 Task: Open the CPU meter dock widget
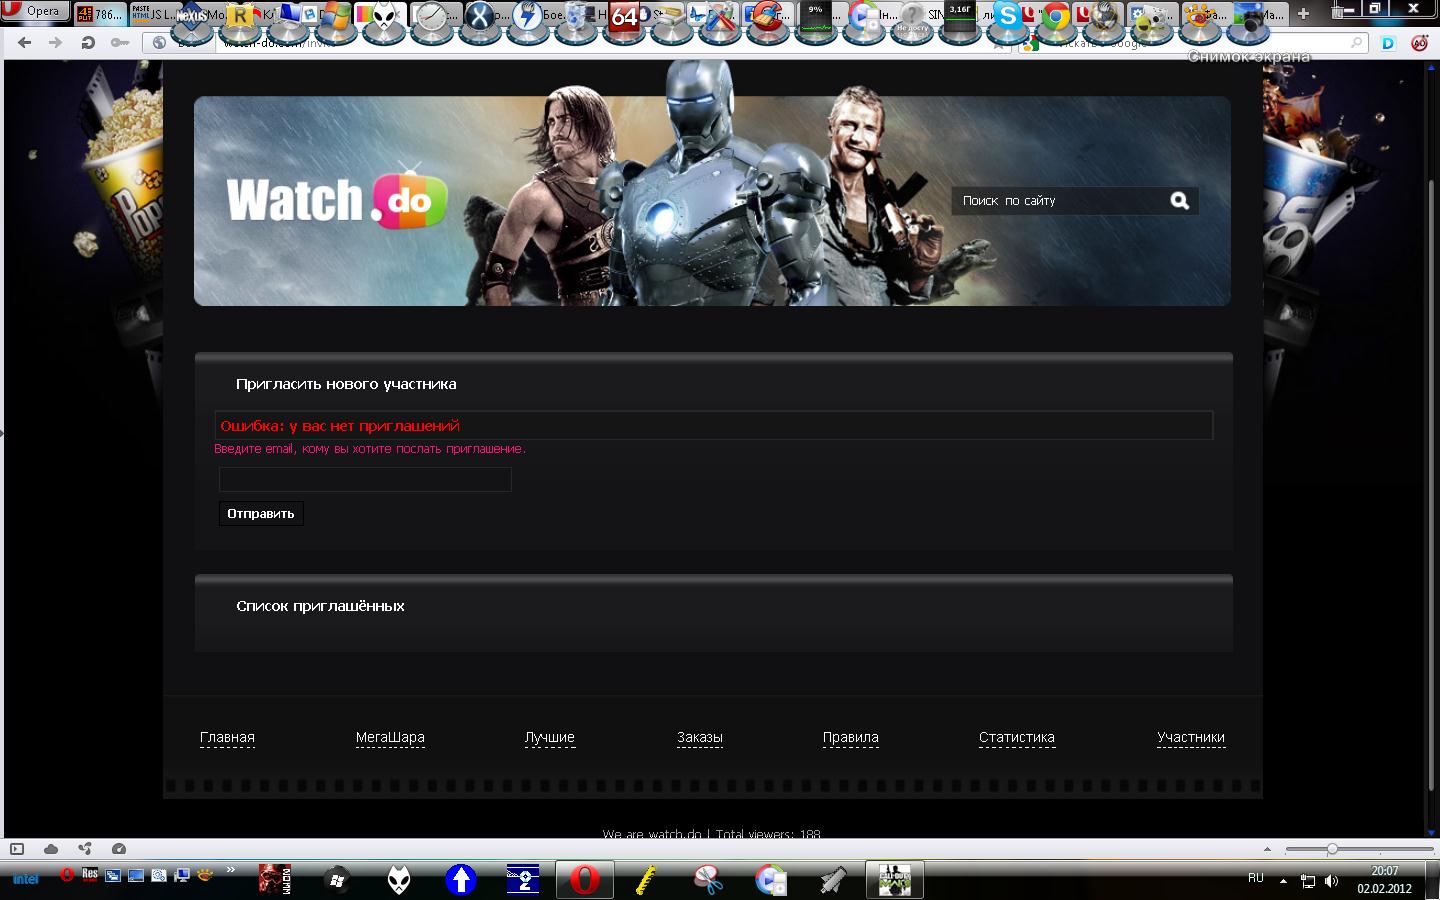pyautogui.click(x=816, y=16)
